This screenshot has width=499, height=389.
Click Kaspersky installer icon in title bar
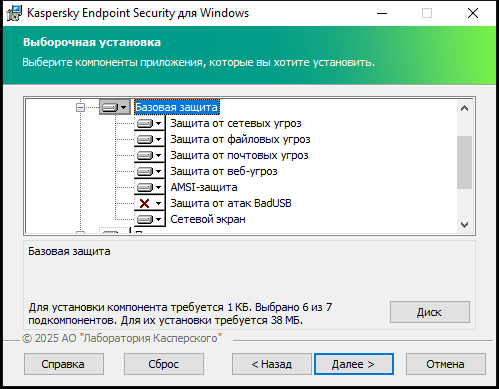[x=14, y=13]
